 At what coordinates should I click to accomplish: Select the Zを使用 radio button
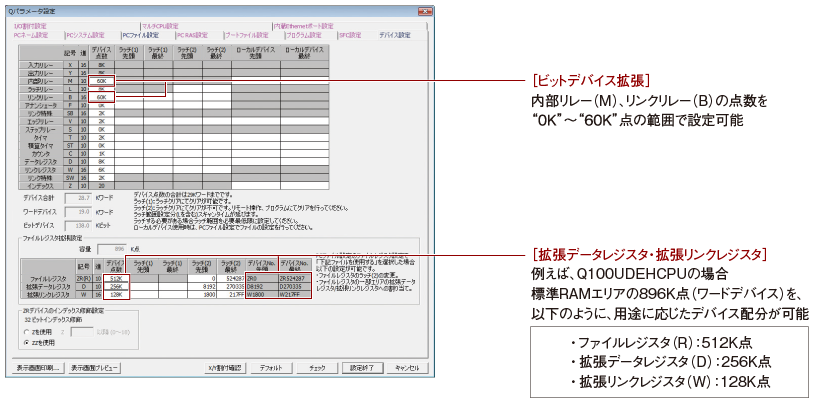(22, 330)
